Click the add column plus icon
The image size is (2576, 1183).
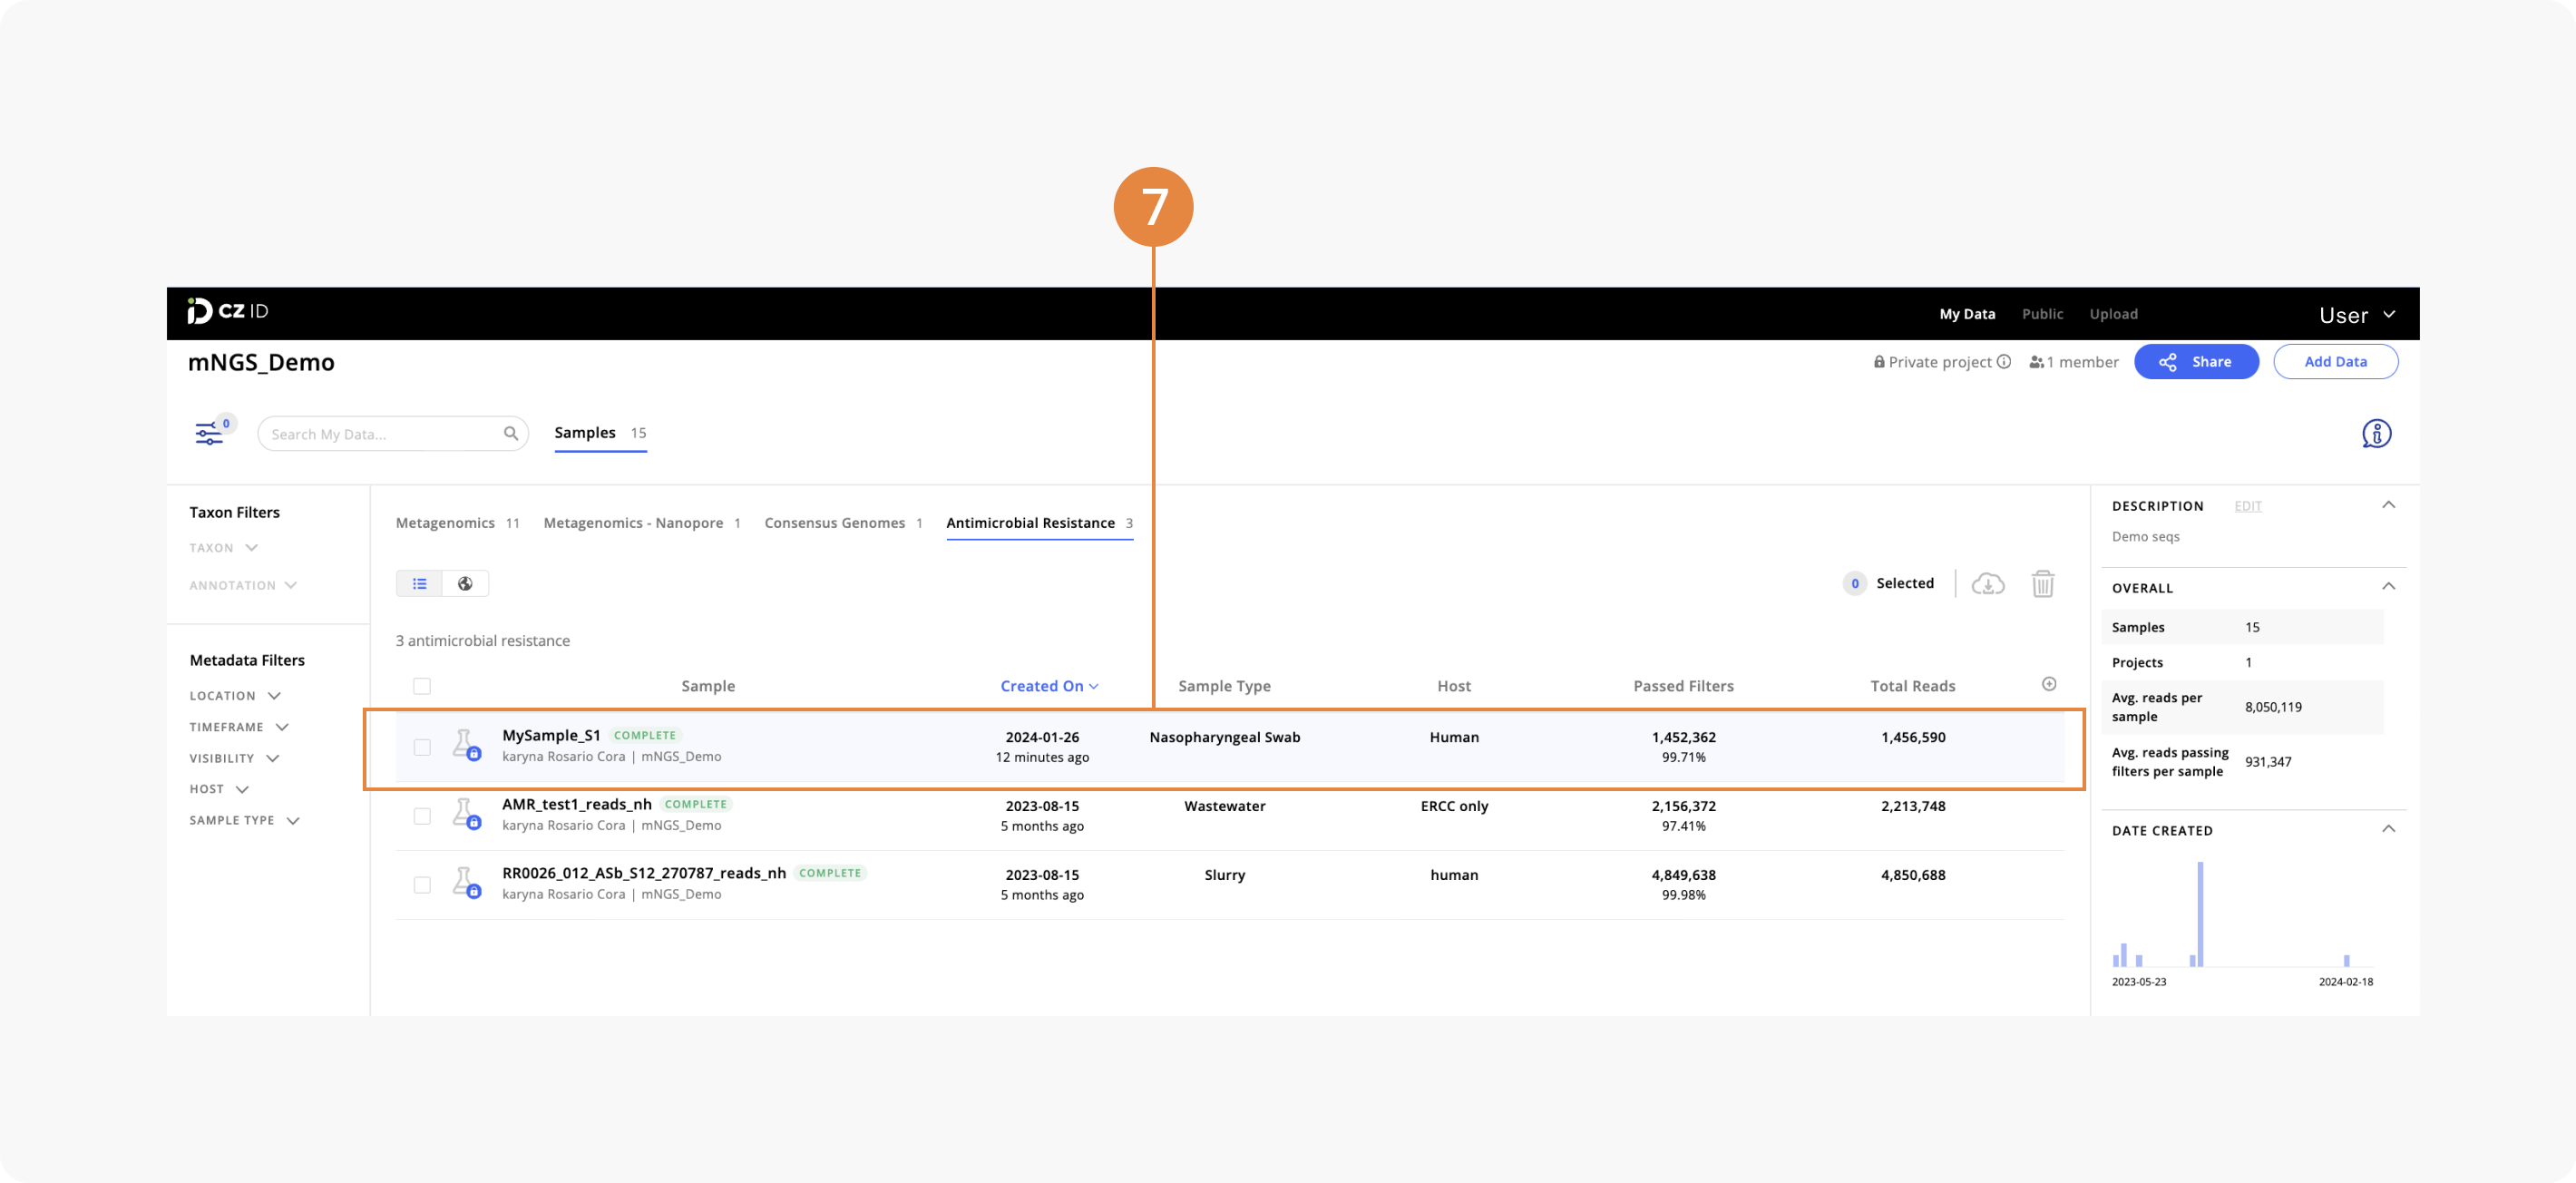coord(2049,684)
